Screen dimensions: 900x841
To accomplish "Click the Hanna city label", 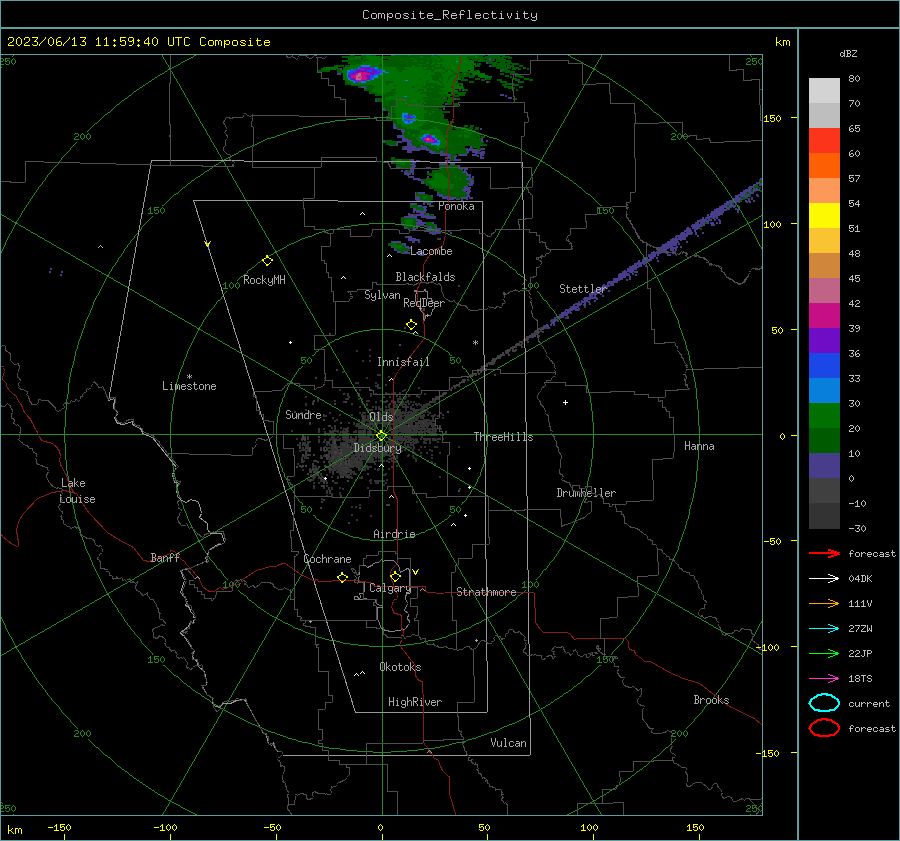I will 699,446.
